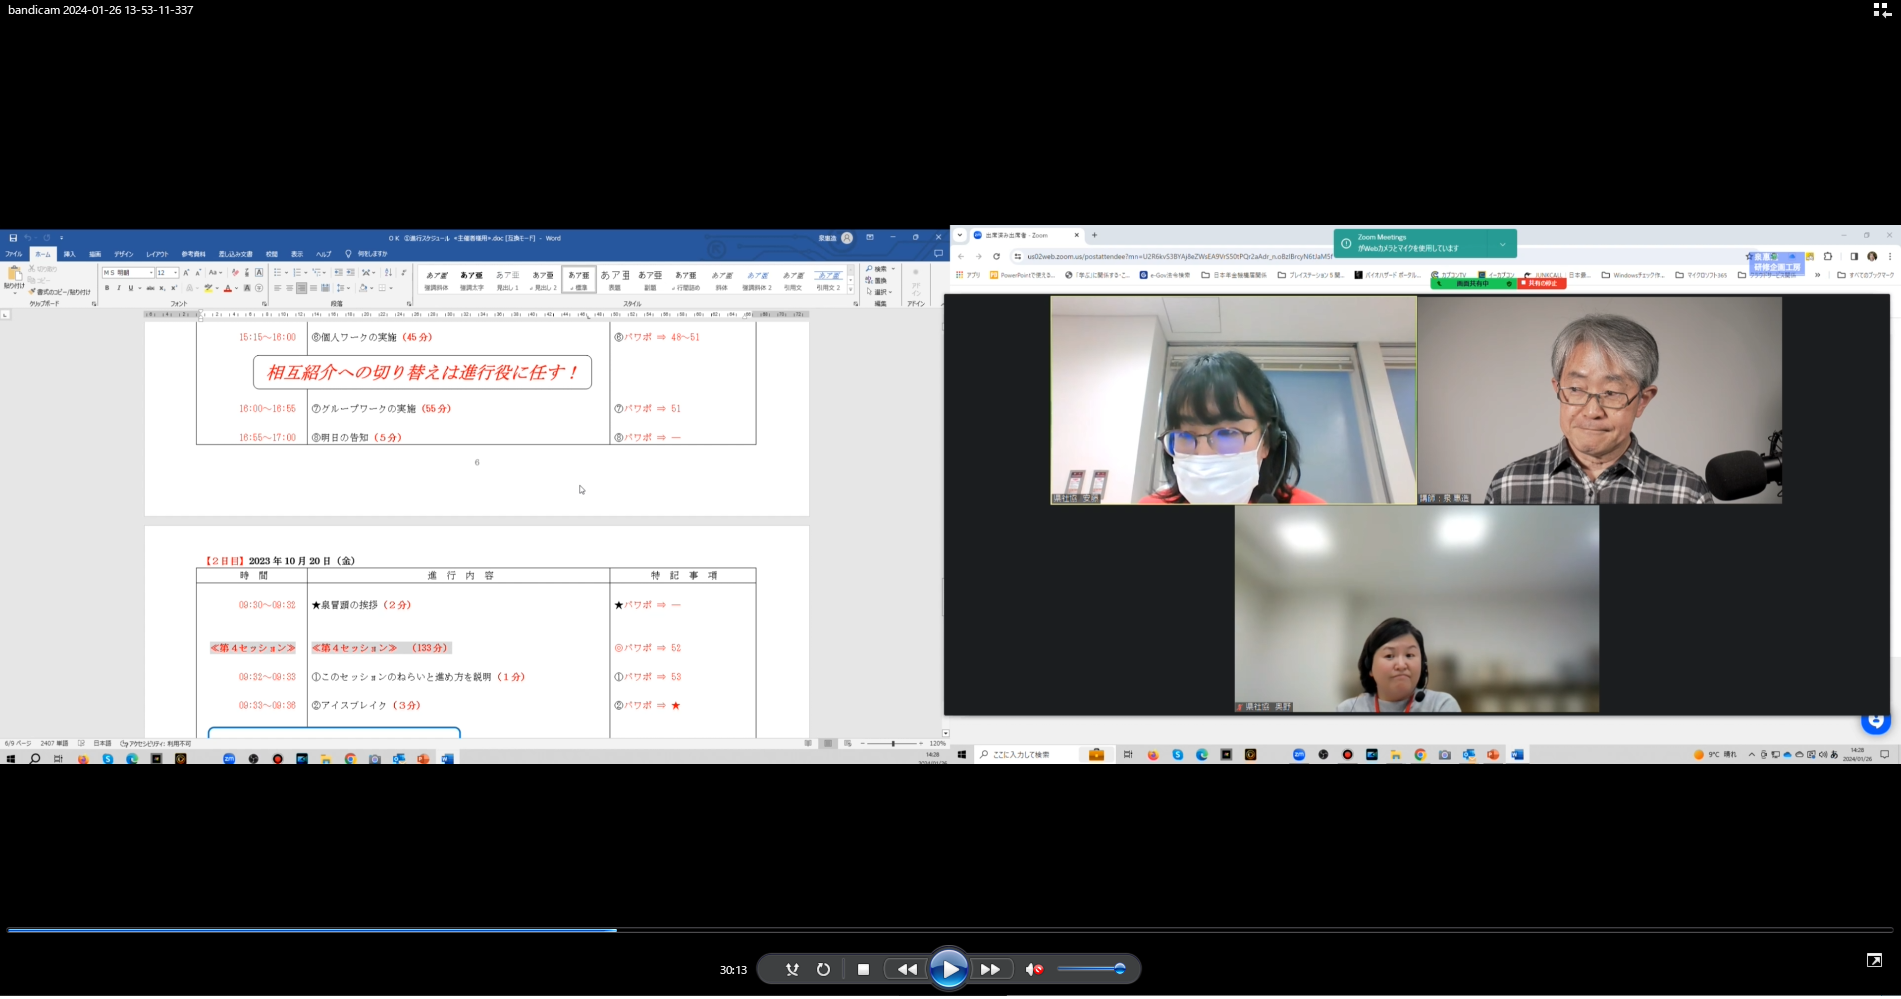The width and height of the screenshot is (1901, 999).
Task: Open the レイアウト tab in Word
Action: pos(157,254)
